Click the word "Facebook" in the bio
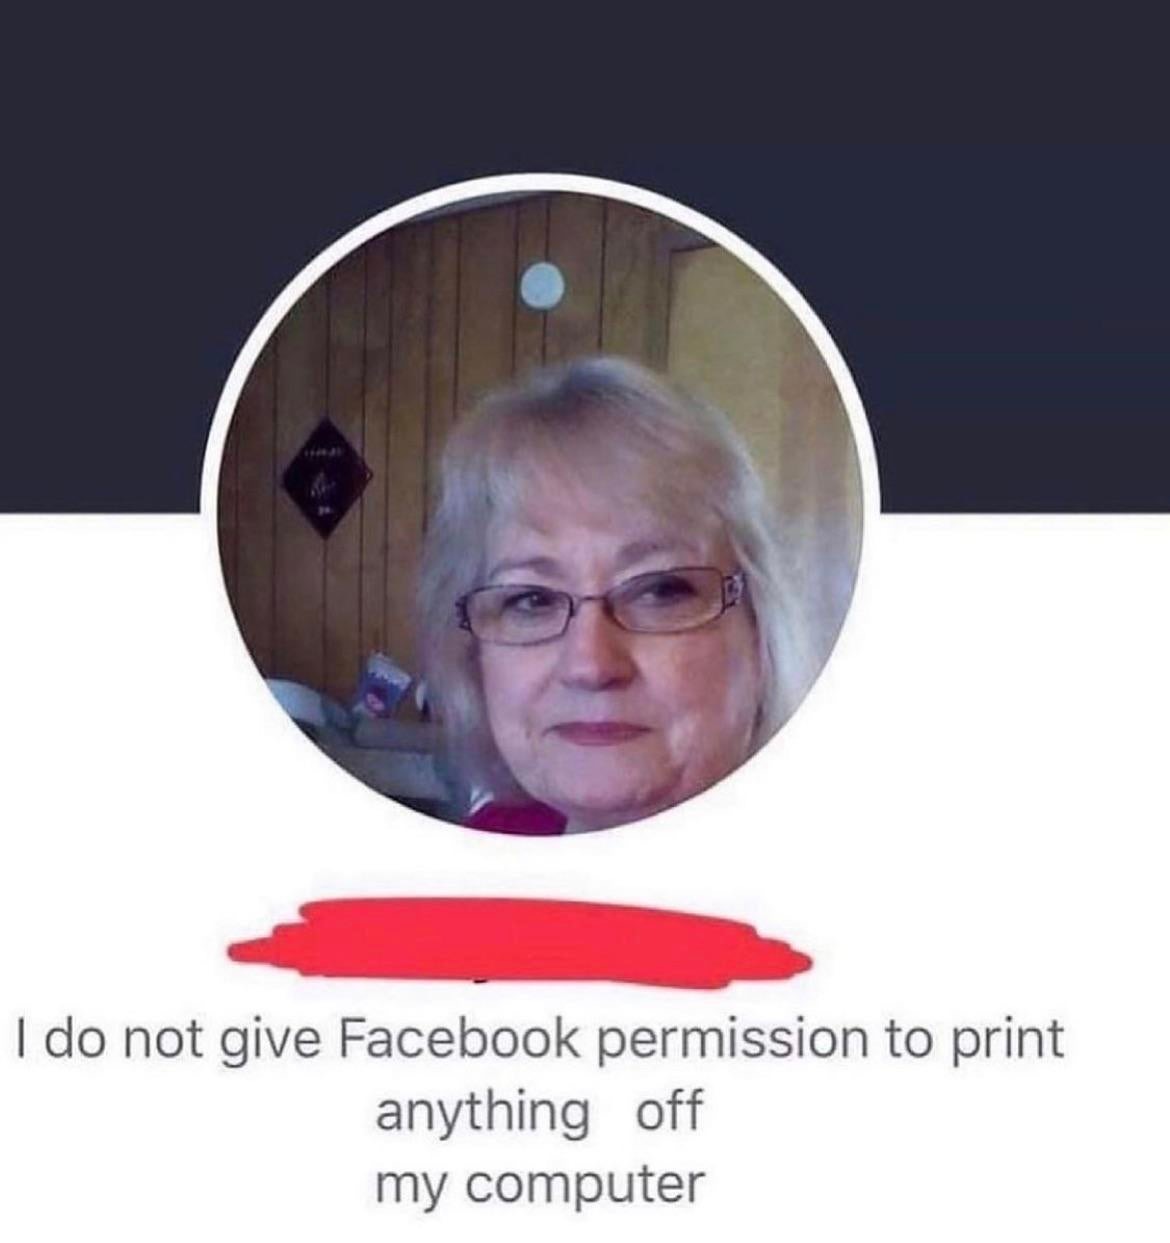This screenshot has width=1170, height=1243. (459, 1041)
